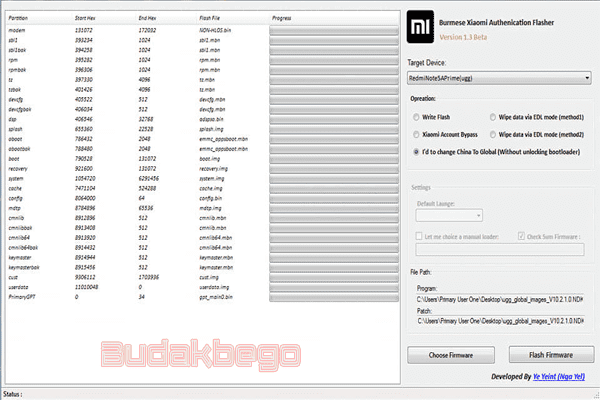The image size is (600, 400).
Task: Click the Flash Firmware button
Action: tap(551, 355)
